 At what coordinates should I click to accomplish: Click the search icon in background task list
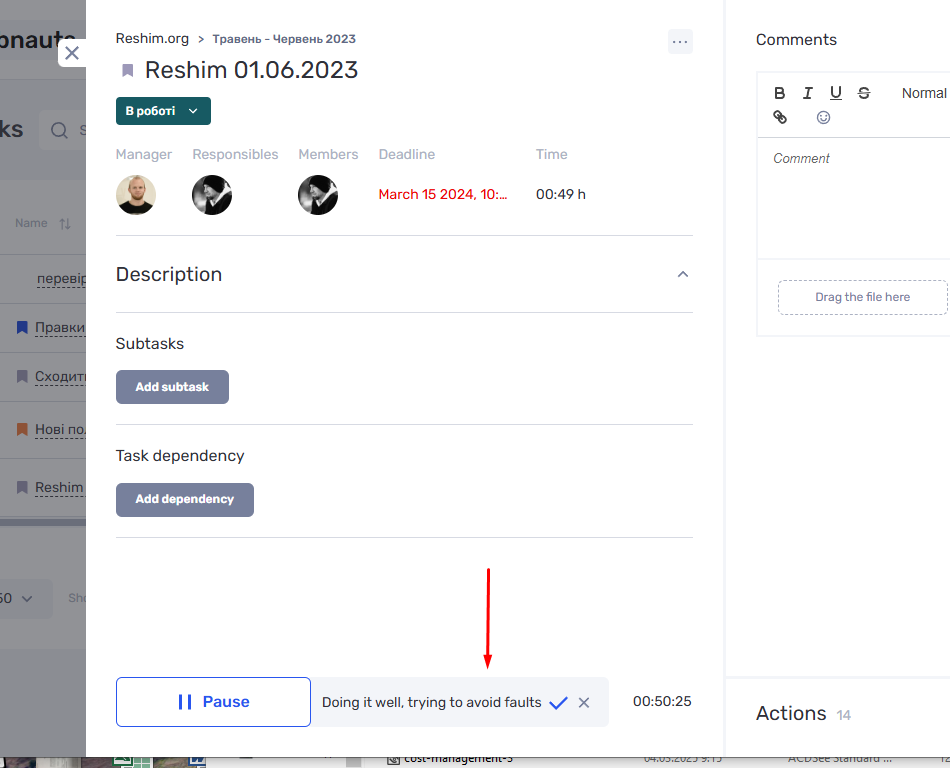(59, 130)
